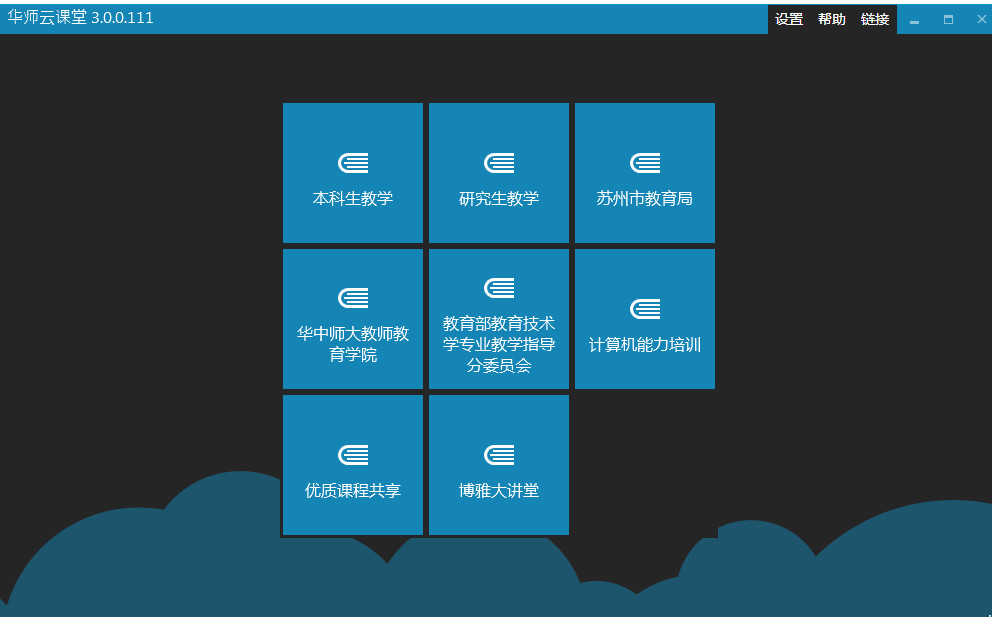This screenshot has width=992, height=617.
Task: Click the book icon on 计算机能力培训 tile
Action: point(644,308)
